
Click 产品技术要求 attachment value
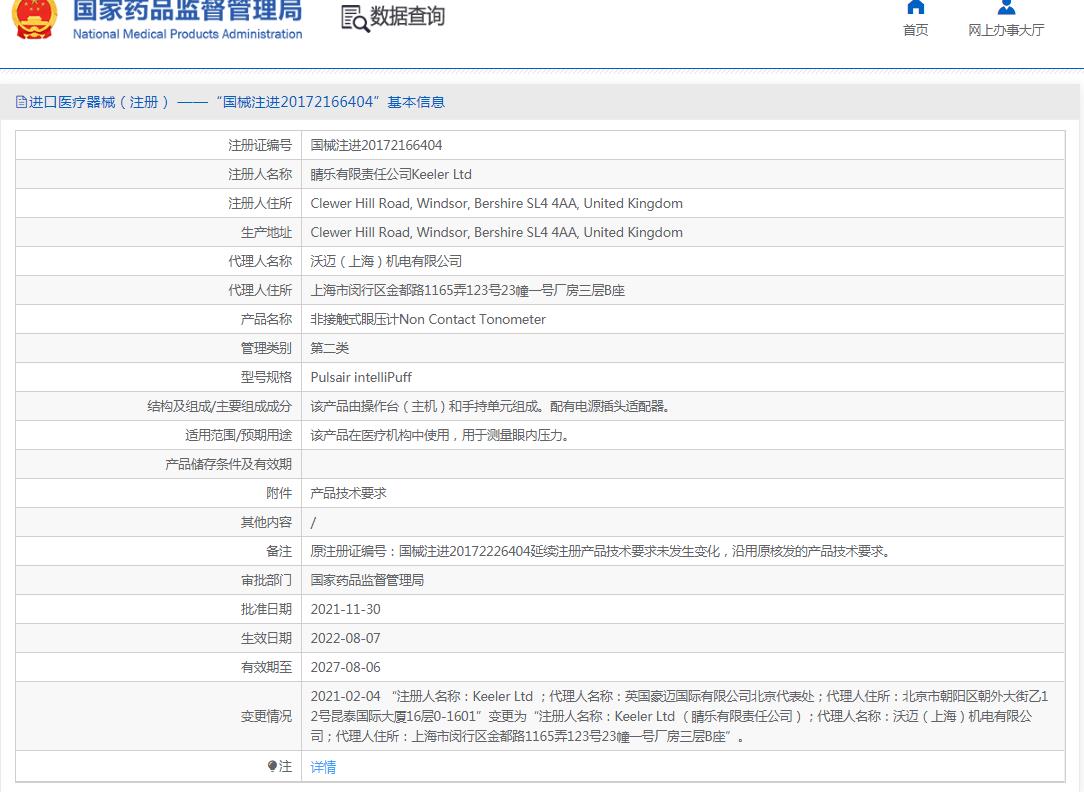click(348, 493)
